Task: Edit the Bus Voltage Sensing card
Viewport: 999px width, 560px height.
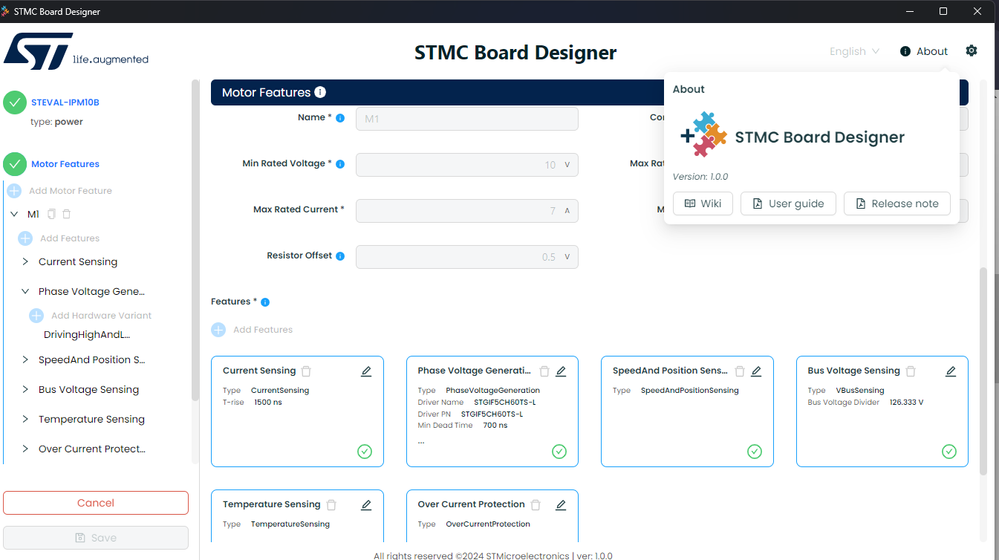Action: [951, 371]
